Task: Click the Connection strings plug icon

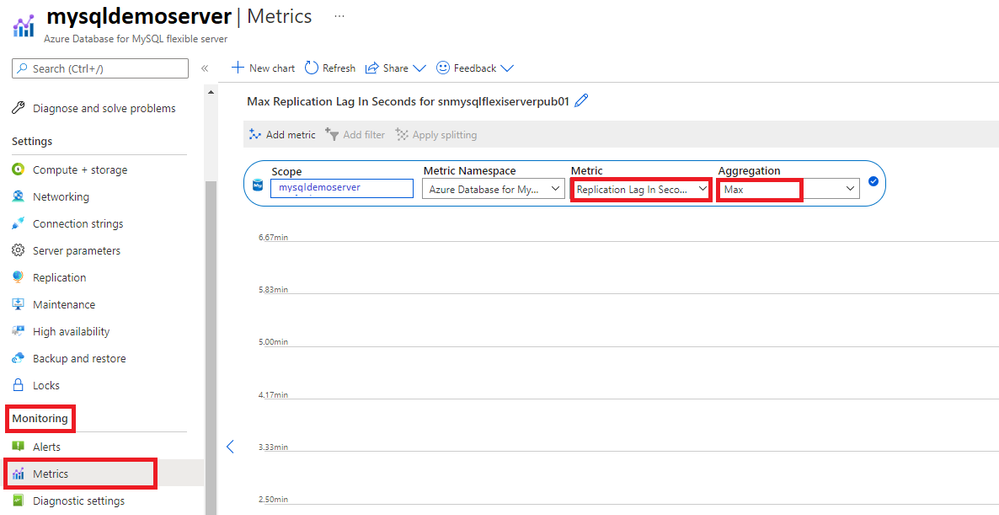Action: tap(18, 224)
